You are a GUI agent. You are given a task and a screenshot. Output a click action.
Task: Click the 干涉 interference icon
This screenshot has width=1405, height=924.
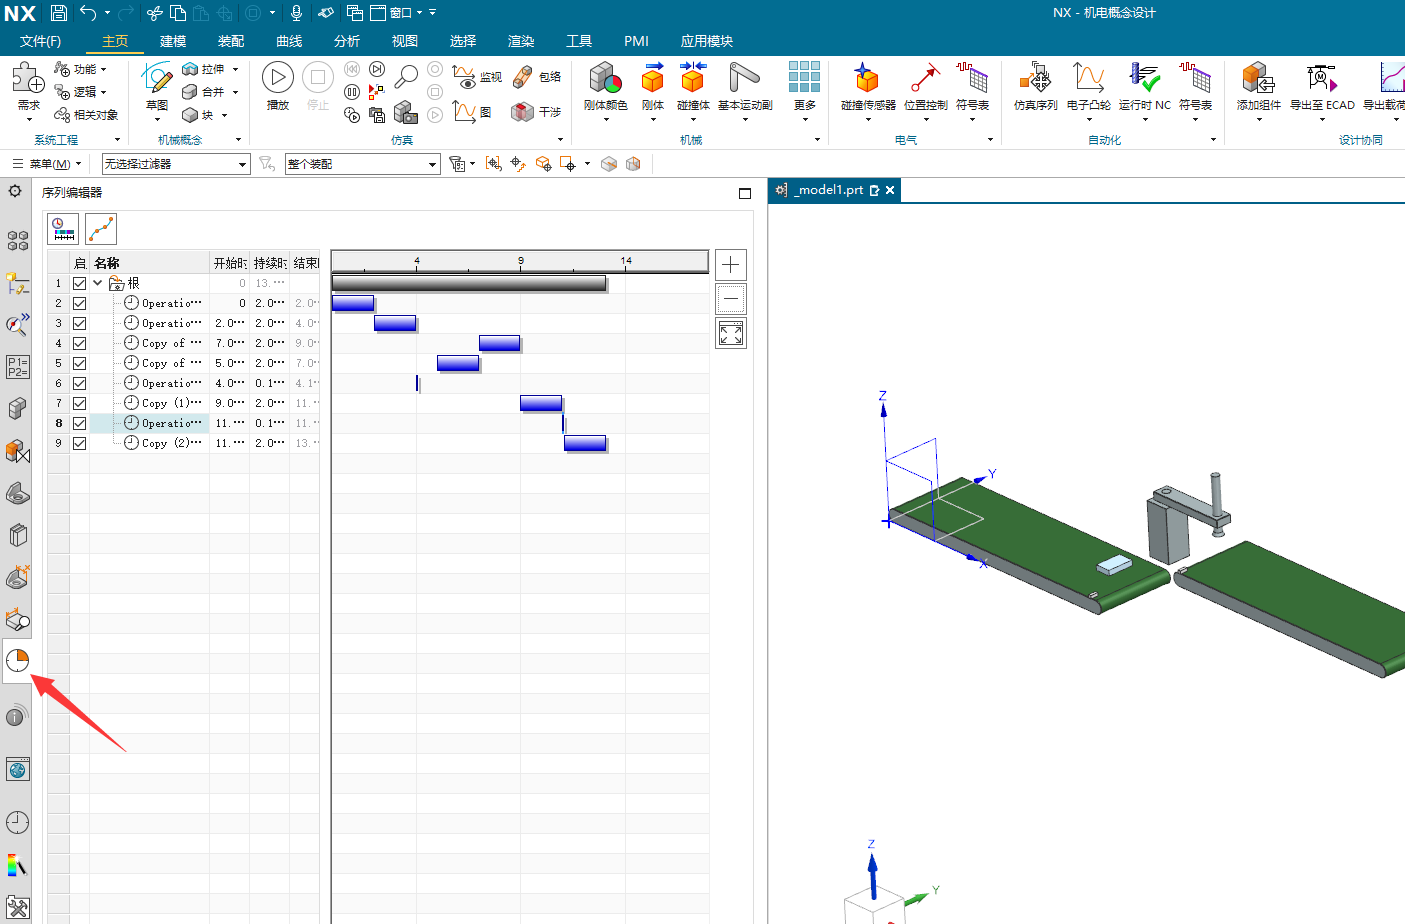coord(522,112)
